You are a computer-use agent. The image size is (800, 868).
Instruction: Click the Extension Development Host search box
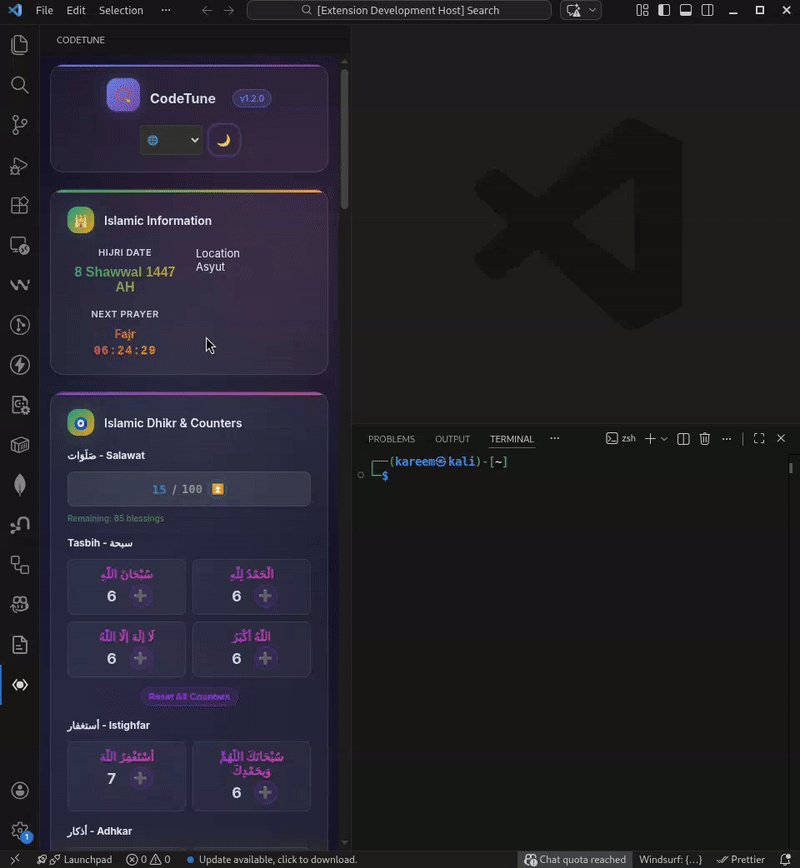click(399, 10)
